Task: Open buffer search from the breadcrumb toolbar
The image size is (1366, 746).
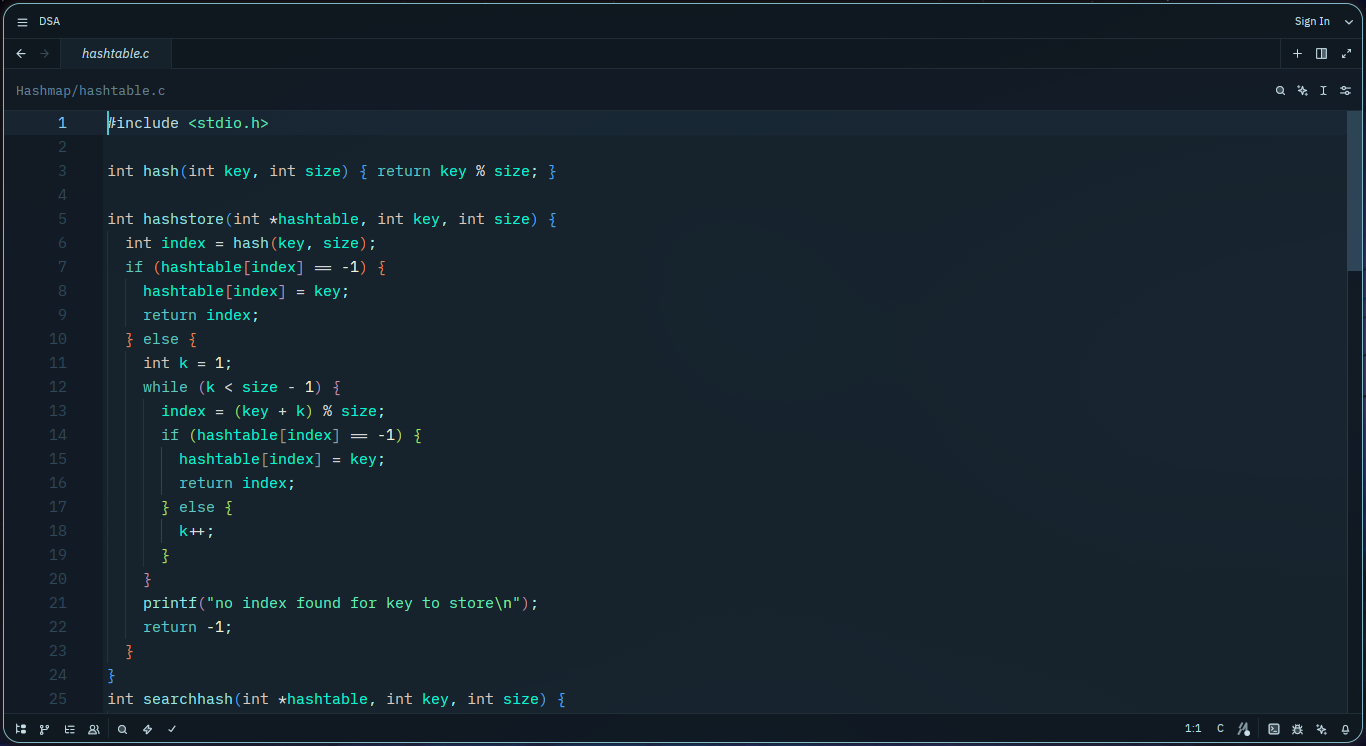Action: (x=1280, y=91)
